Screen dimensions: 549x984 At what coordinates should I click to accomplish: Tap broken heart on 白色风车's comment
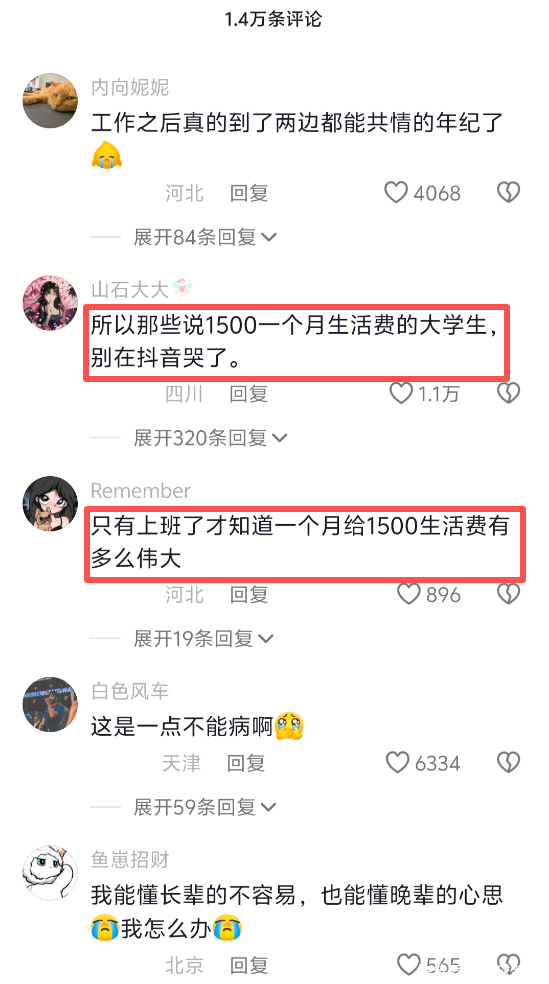point(508,762)
